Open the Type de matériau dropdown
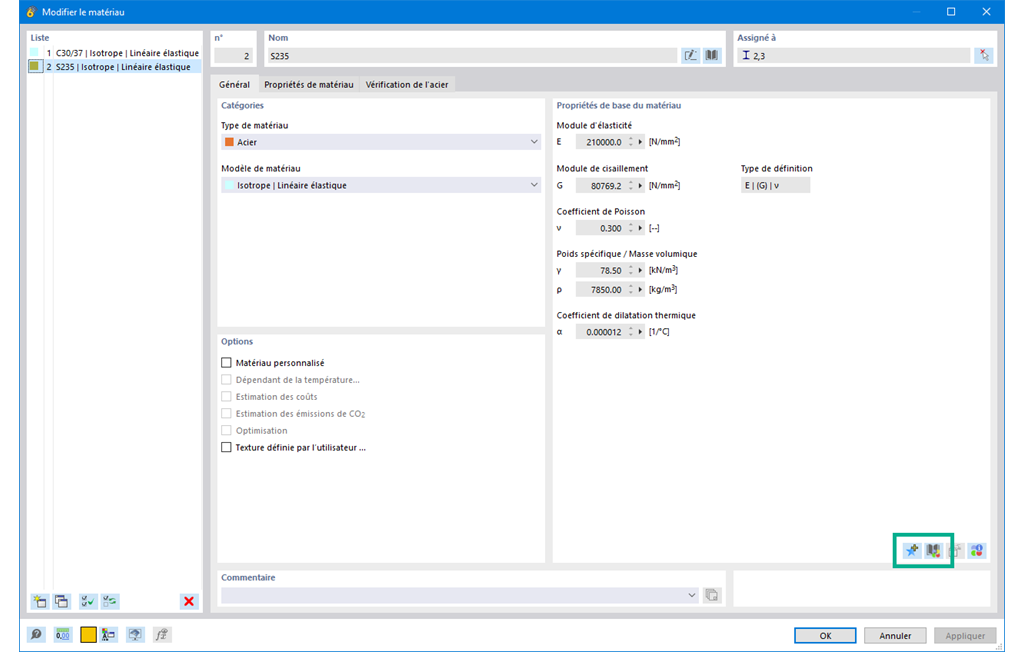The image size is (1024, 652). tap(381, 142)
